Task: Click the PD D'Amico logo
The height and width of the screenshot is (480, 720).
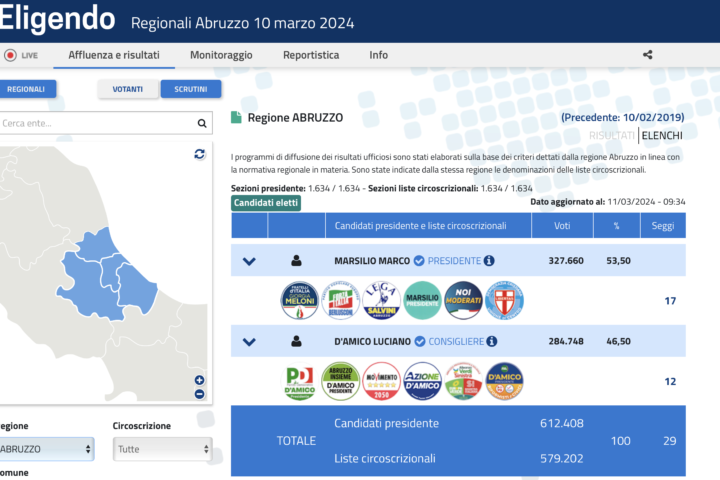Action: pyautogui.click(x=299, y=381)
